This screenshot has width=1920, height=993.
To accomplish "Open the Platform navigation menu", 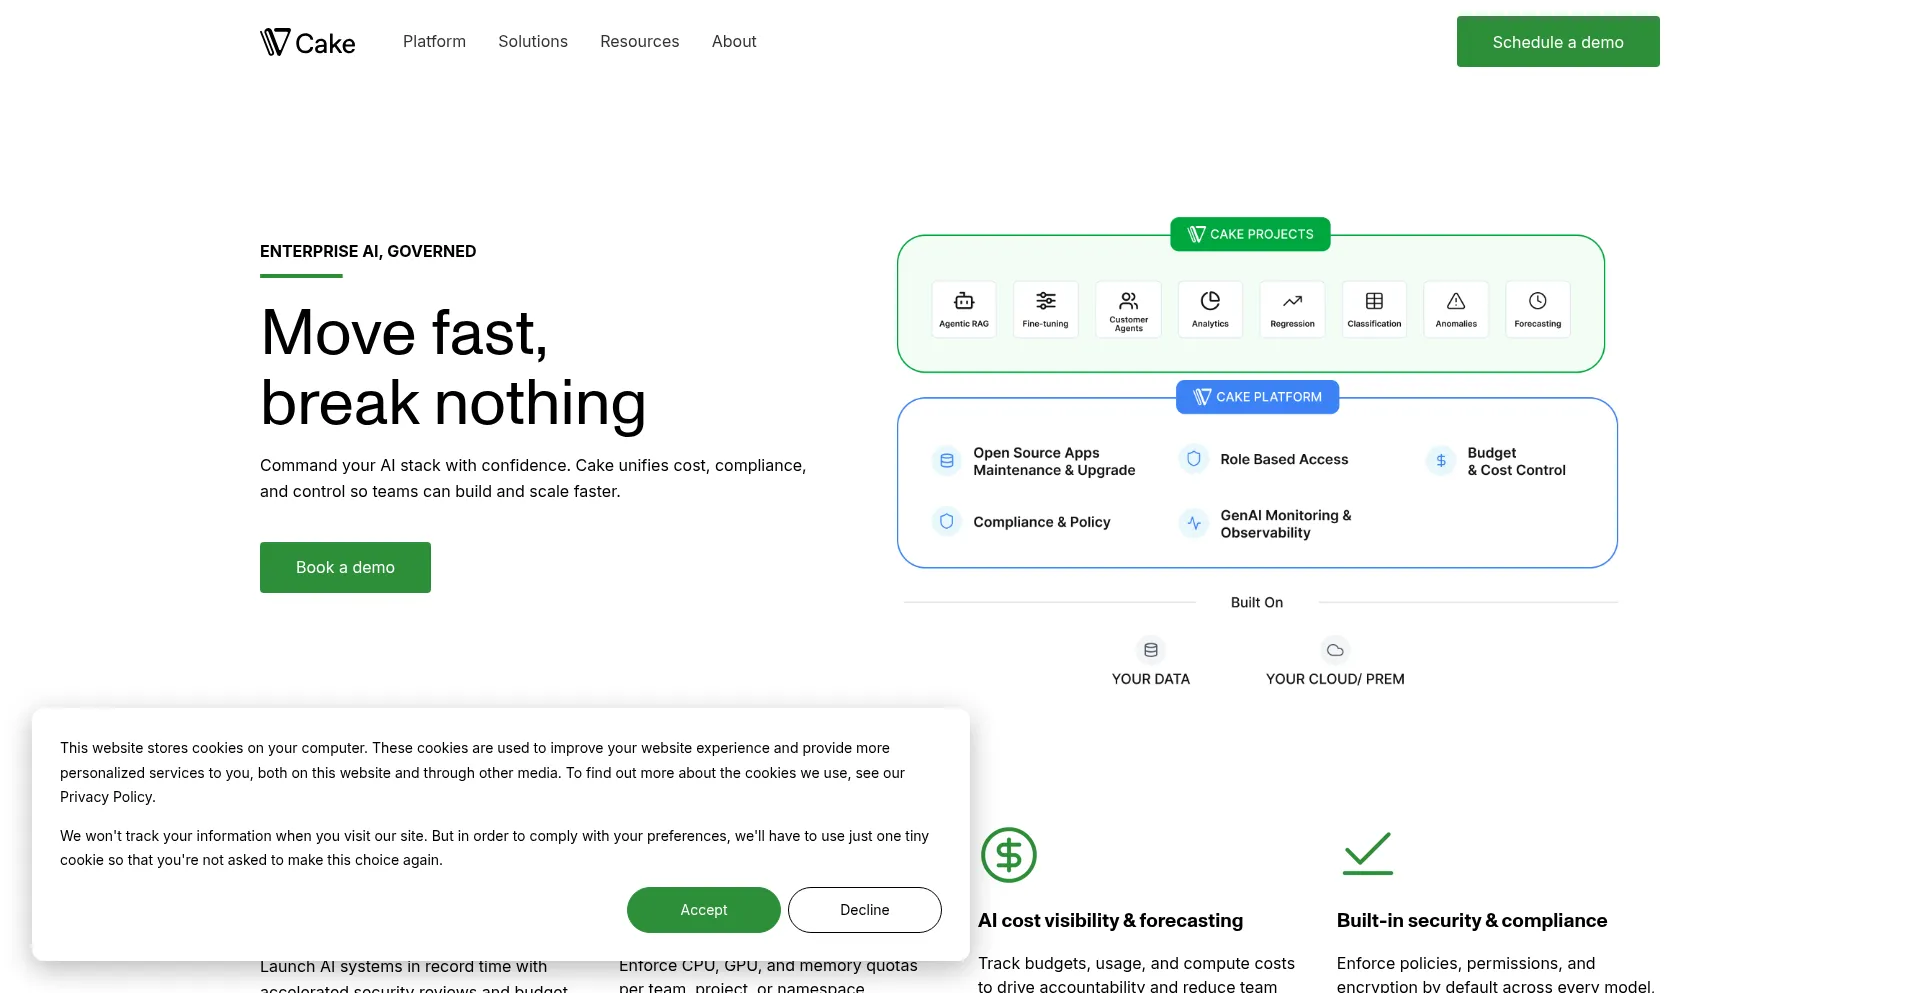I will (x=434, y=41).
